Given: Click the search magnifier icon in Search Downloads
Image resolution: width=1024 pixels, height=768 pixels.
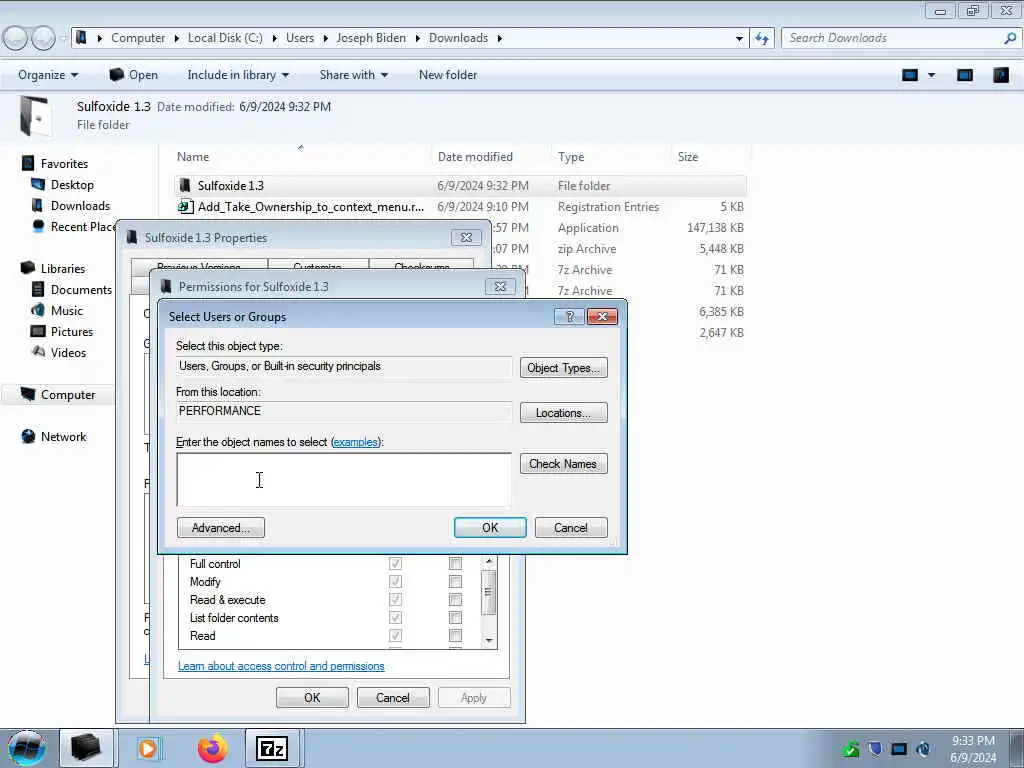Looking at the screenshot, I should [x=1010, y=38].
